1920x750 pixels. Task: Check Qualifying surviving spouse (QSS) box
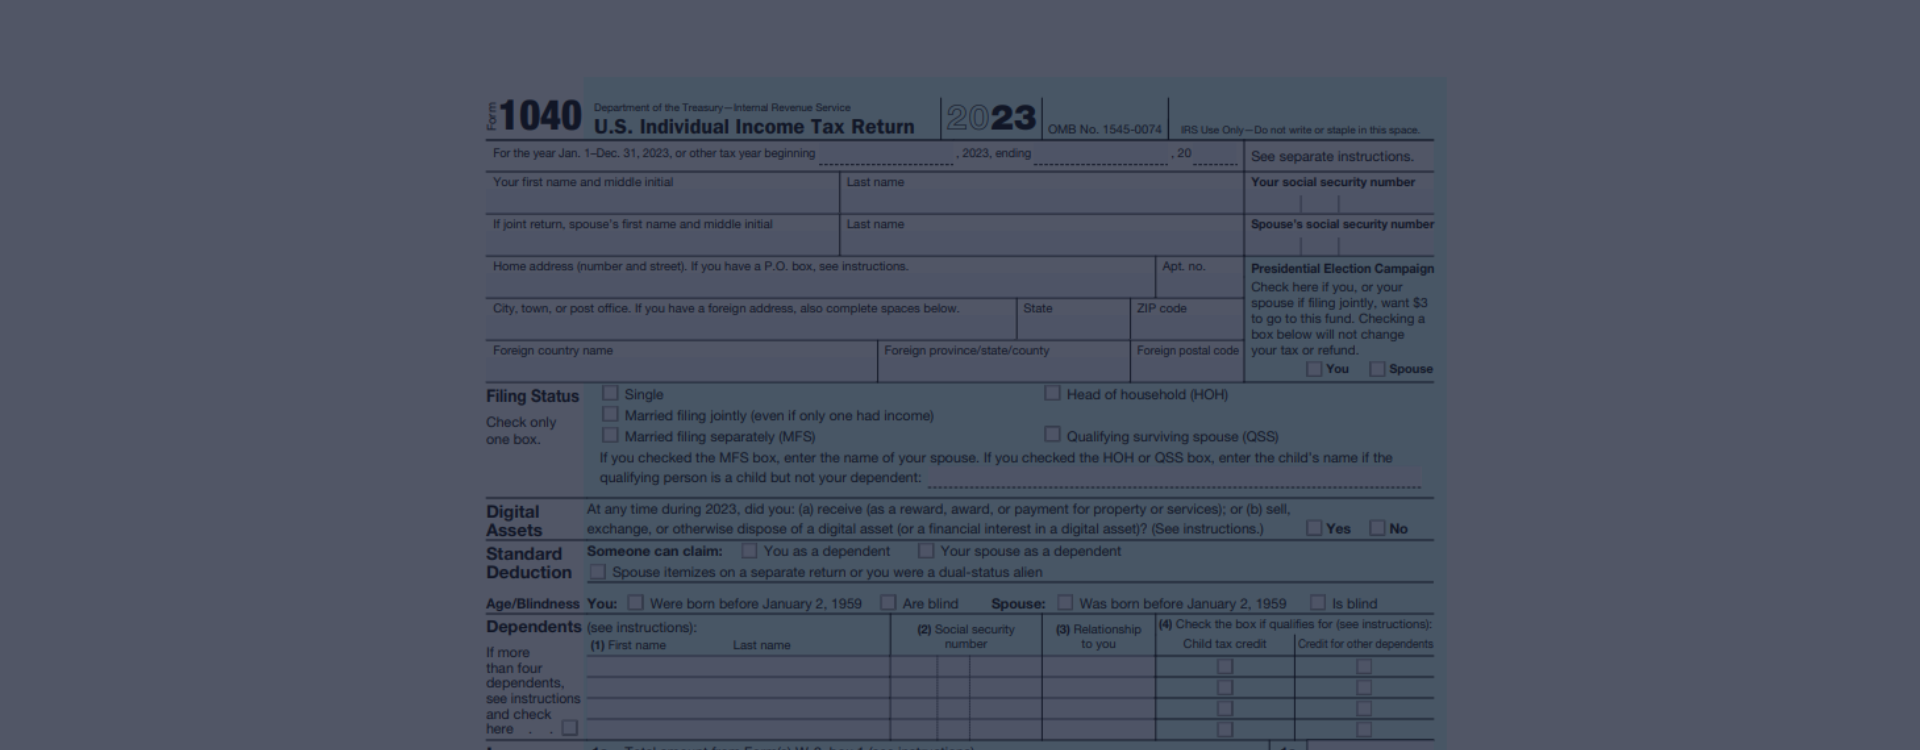pyautogui.click(x=1052, y=434)
